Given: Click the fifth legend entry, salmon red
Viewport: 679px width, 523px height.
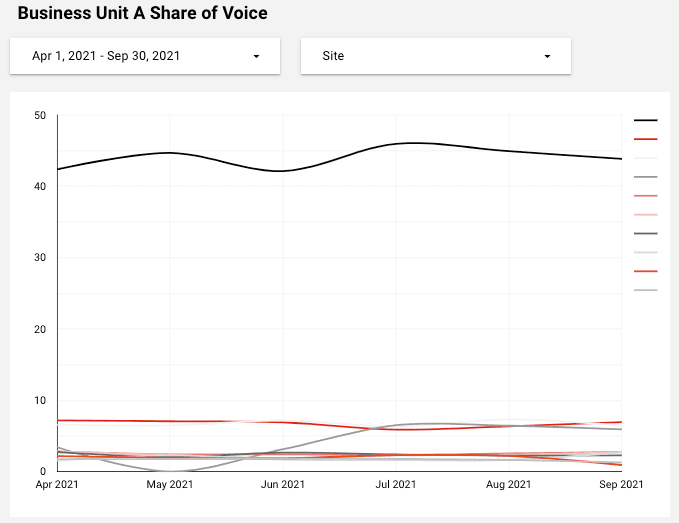Looking at the screenshot, I should coord(645,196).
